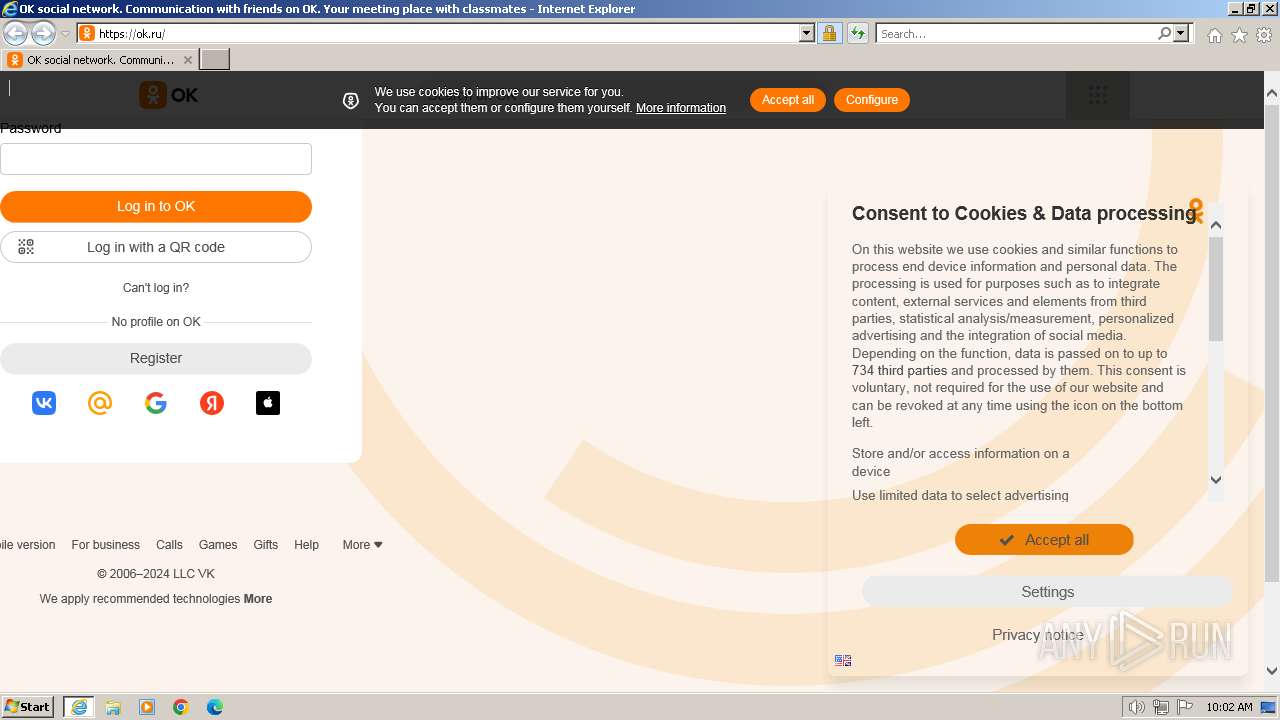Log in with the Mail.ru @ icon
Viewport: 1280px width, 720px height.
coord(100,403)
